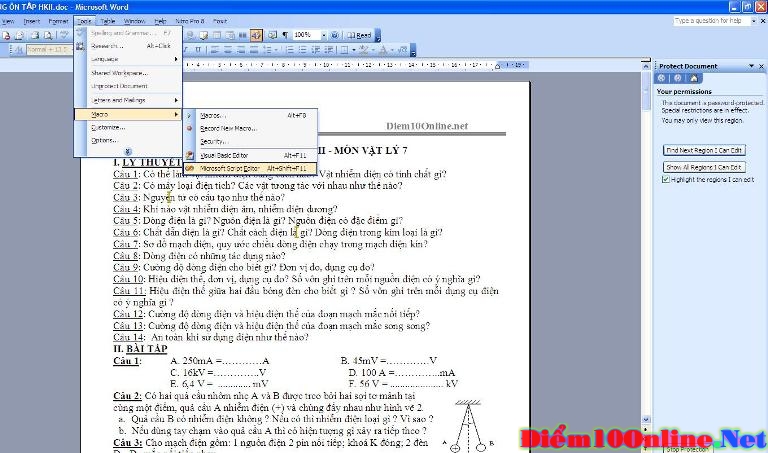Click the Highlight color icon
This screenshot has width=768, height=453.
tap(363, 49)
